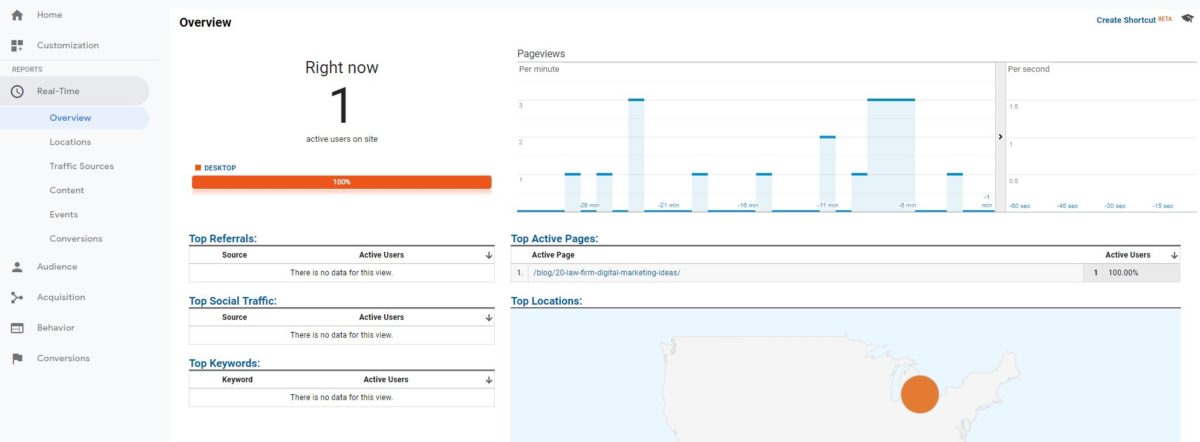
Task: Open the /blog/20-law-firm-digital-marketing-ideas/ page link
Action: pyautogui.click(x=607, y=273)
